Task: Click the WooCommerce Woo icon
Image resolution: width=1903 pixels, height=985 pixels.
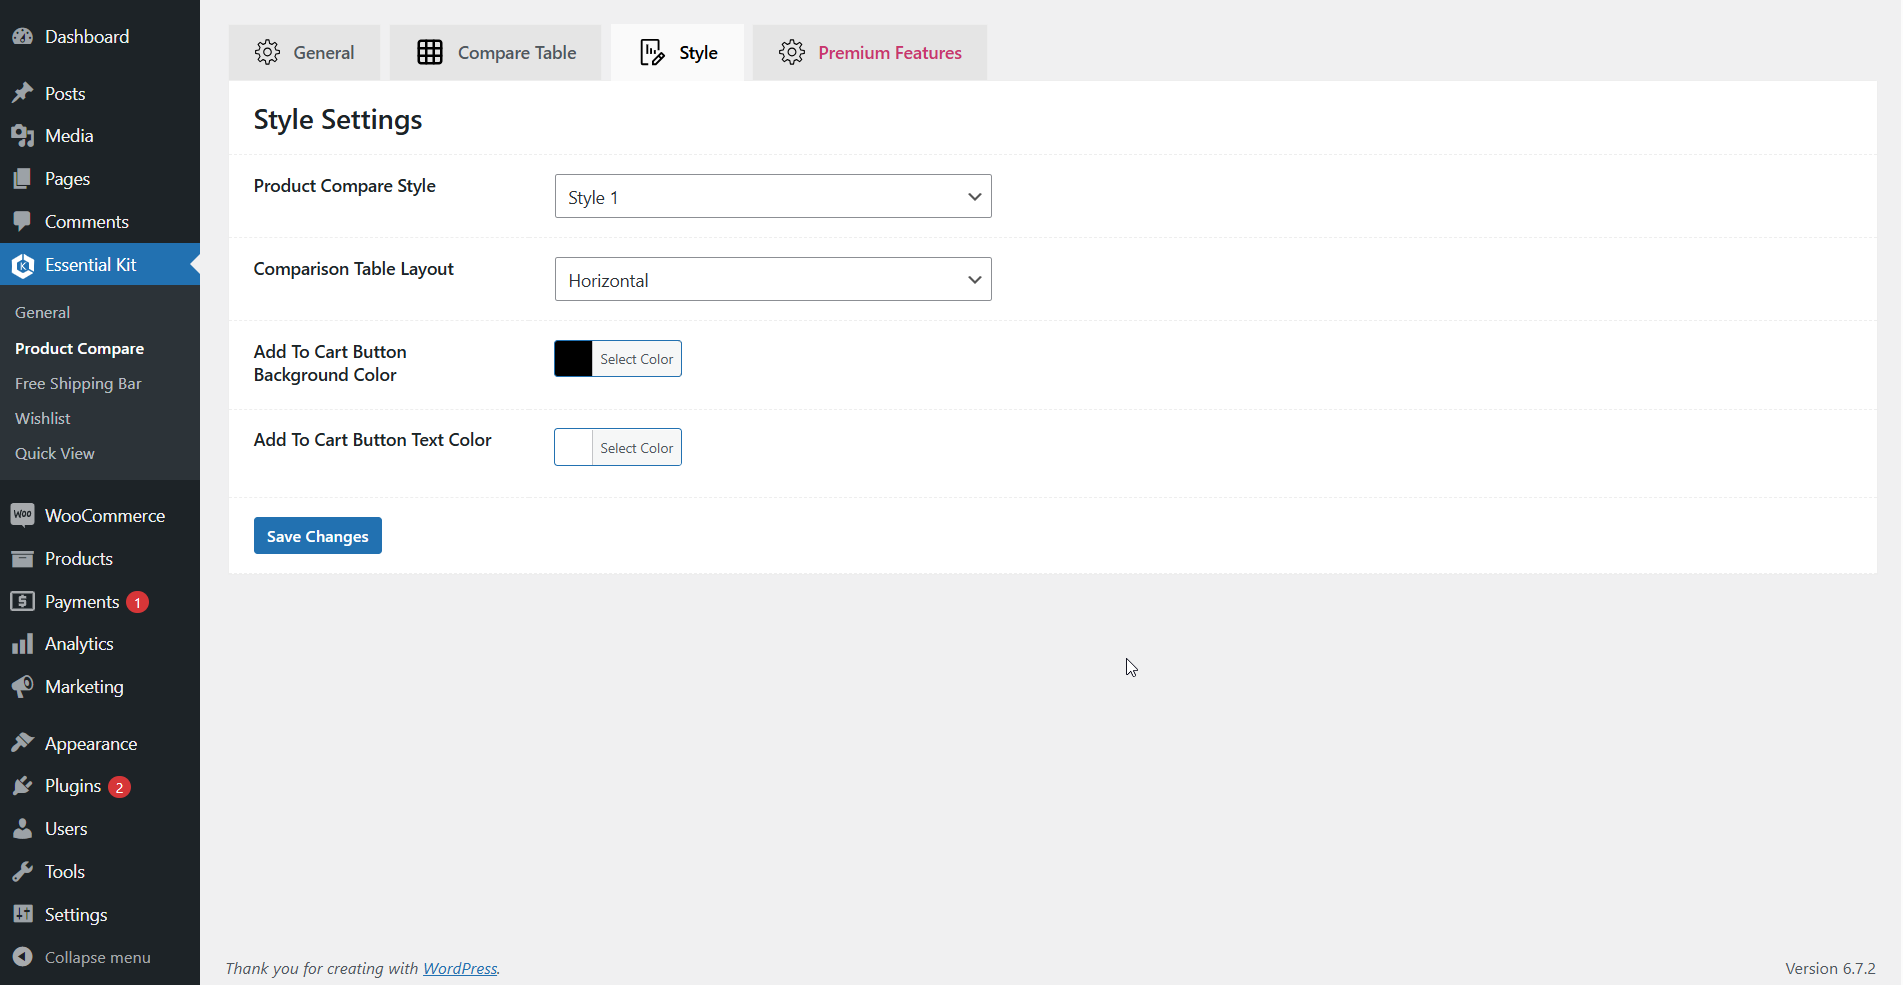Action: [x=22, y=516]
